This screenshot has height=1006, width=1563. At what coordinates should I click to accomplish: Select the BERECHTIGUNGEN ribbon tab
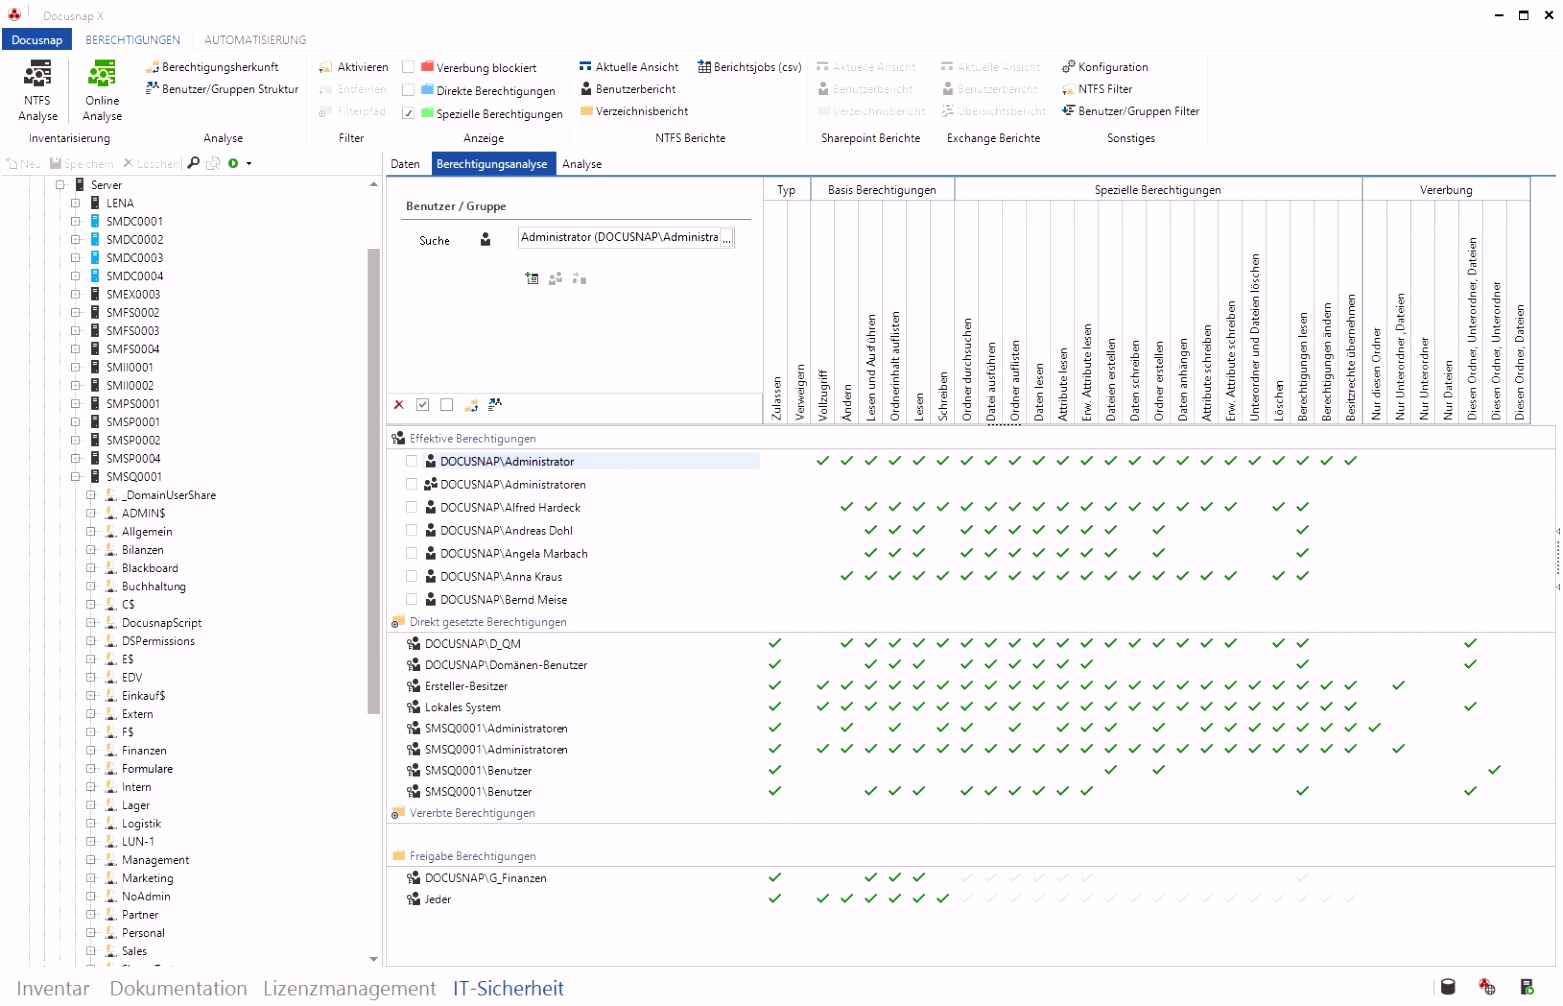tap(133, 40)
